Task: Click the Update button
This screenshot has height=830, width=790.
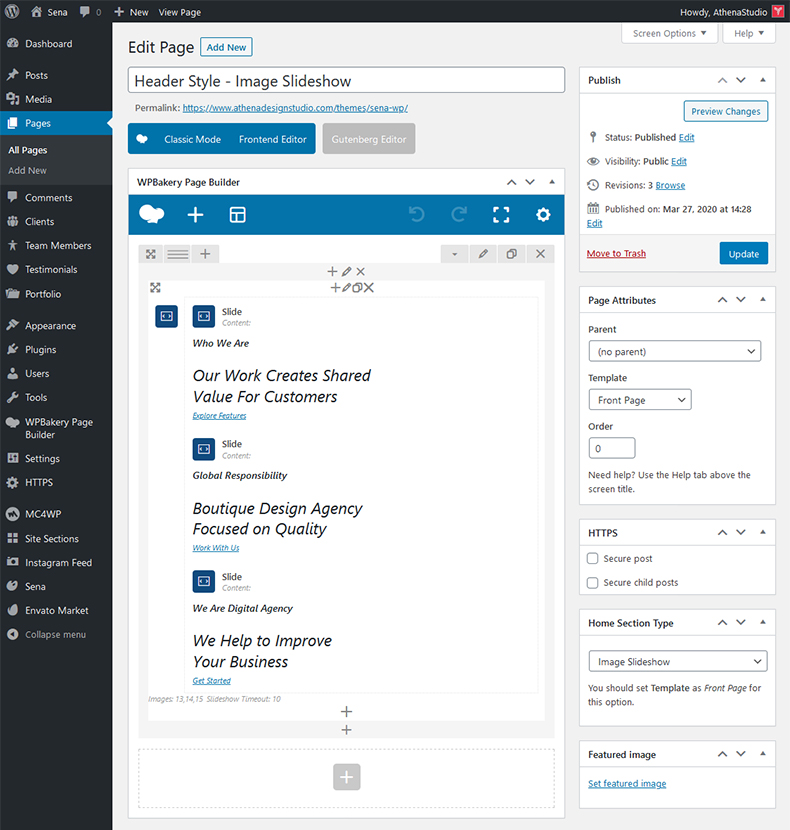Action: tap(743, 254)
